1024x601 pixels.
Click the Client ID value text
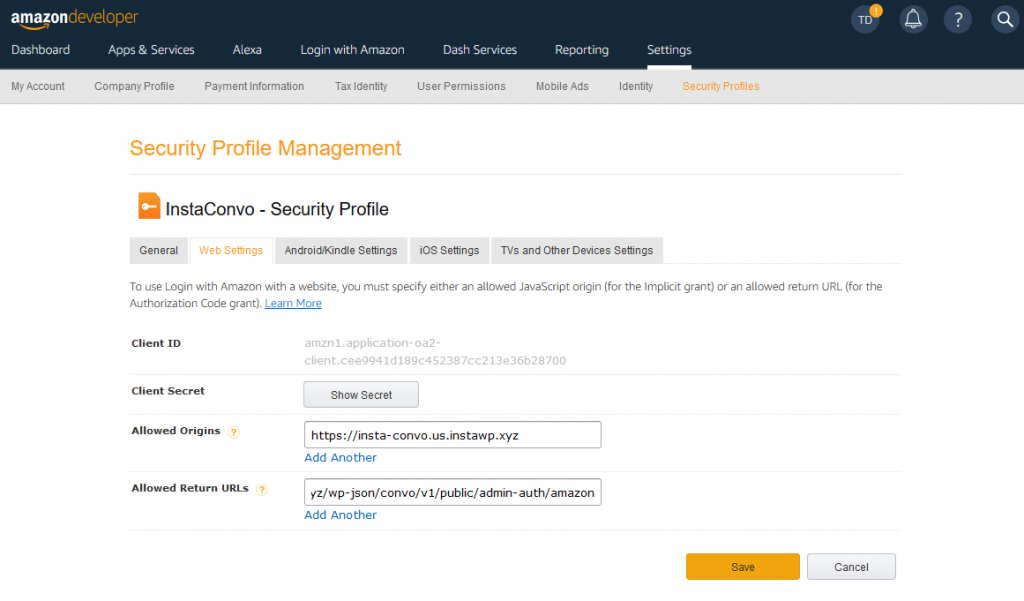pos(435,351)
